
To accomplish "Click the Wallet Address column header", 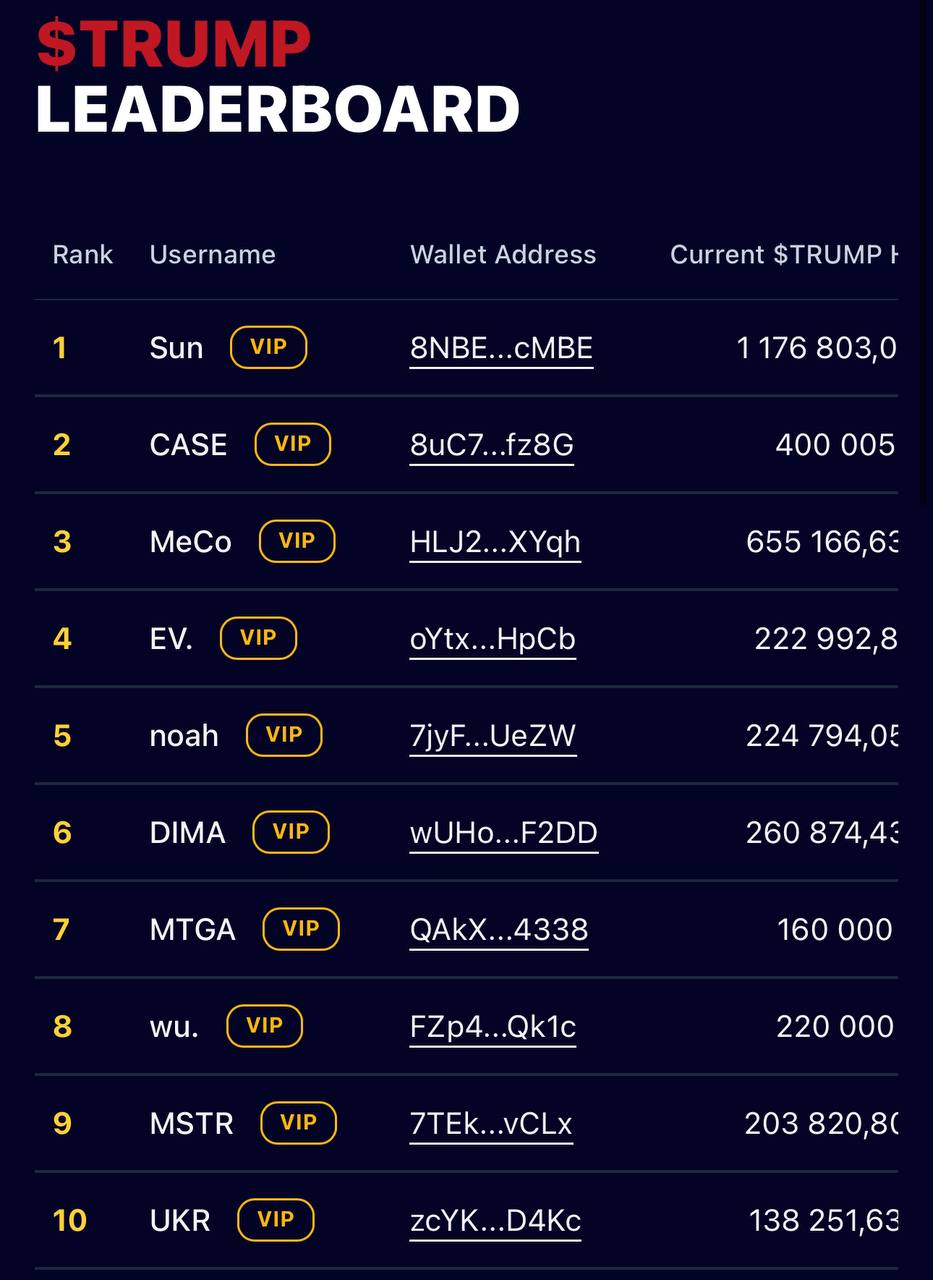I will (503, 254).
